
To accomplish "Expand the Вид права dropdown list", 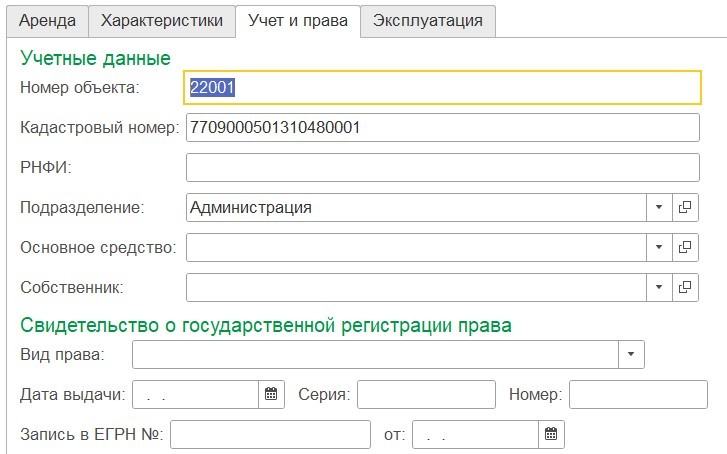I will click(x=631, y=354).
